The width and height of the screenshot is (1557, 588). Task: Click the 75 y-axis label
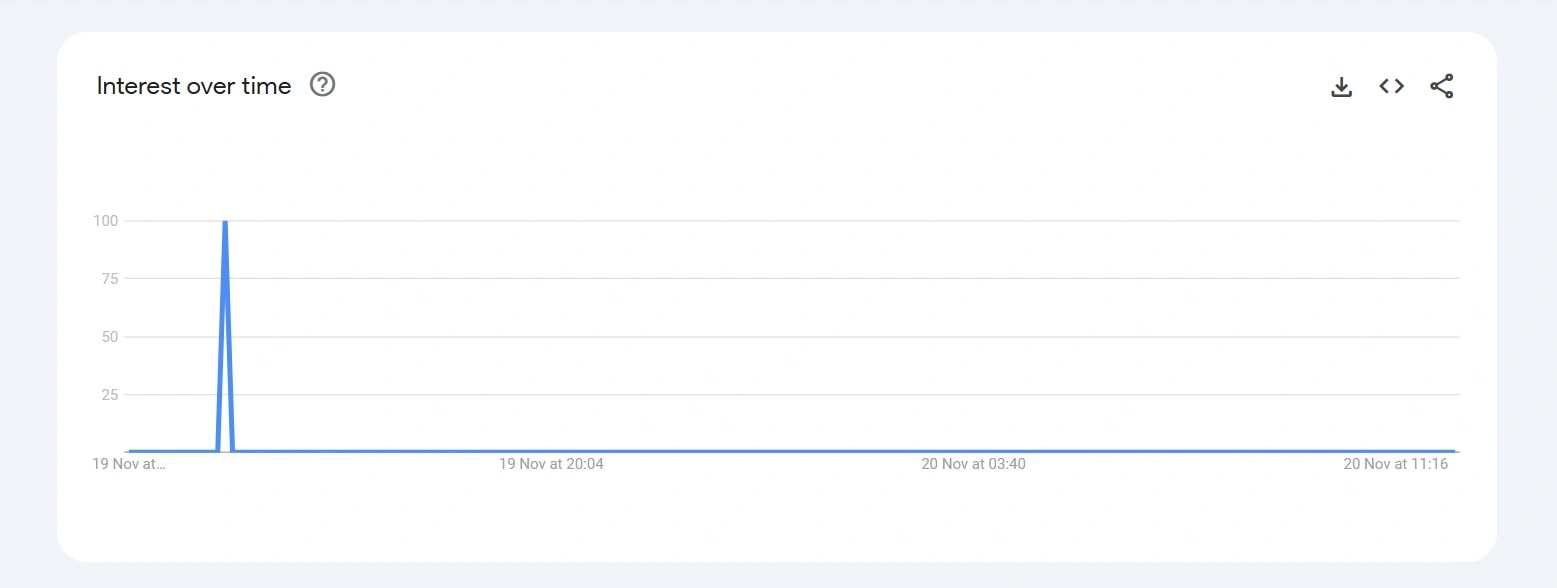click(x=109, y=278)
